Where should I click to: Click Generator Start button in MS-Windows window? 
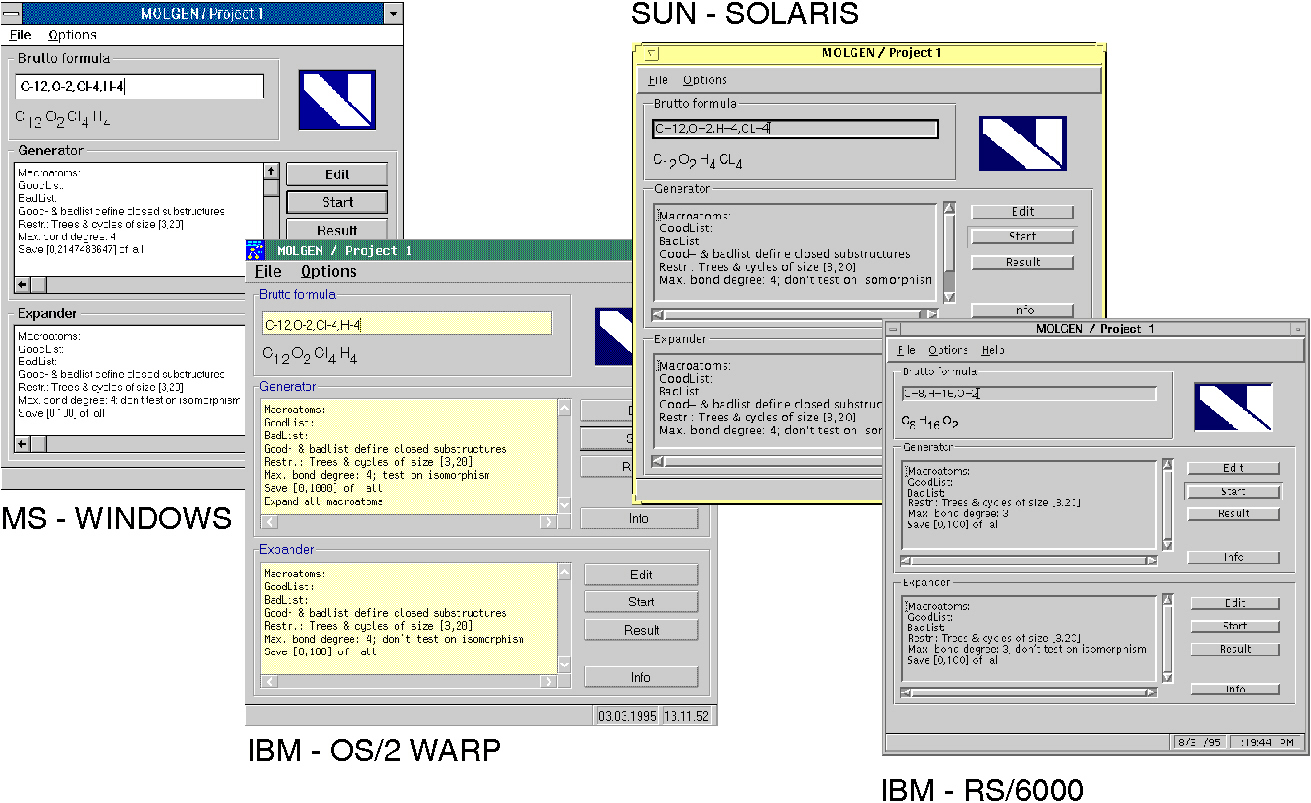(x=337, y=202)
